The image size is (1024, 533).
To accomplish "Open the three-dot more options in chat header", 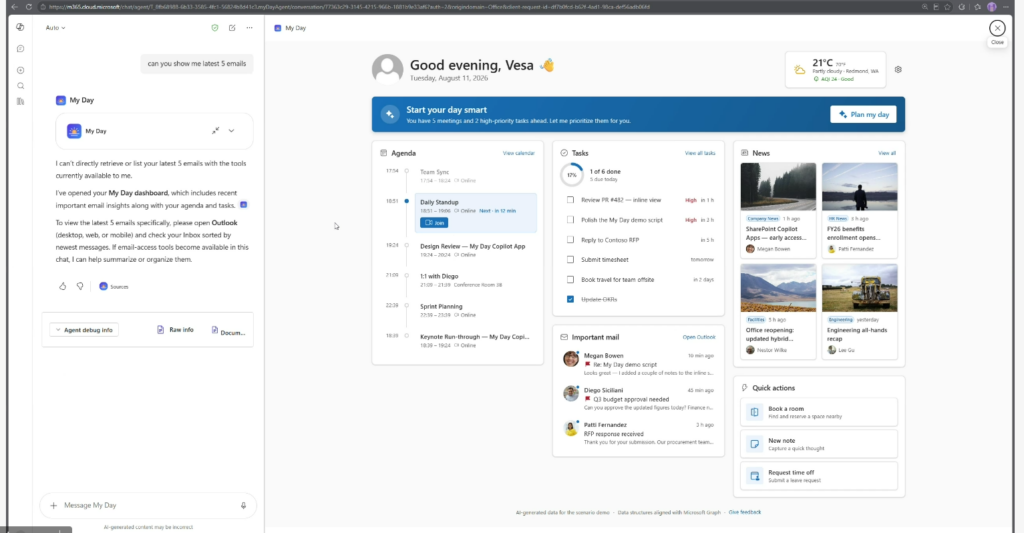I will coord(249,28).
